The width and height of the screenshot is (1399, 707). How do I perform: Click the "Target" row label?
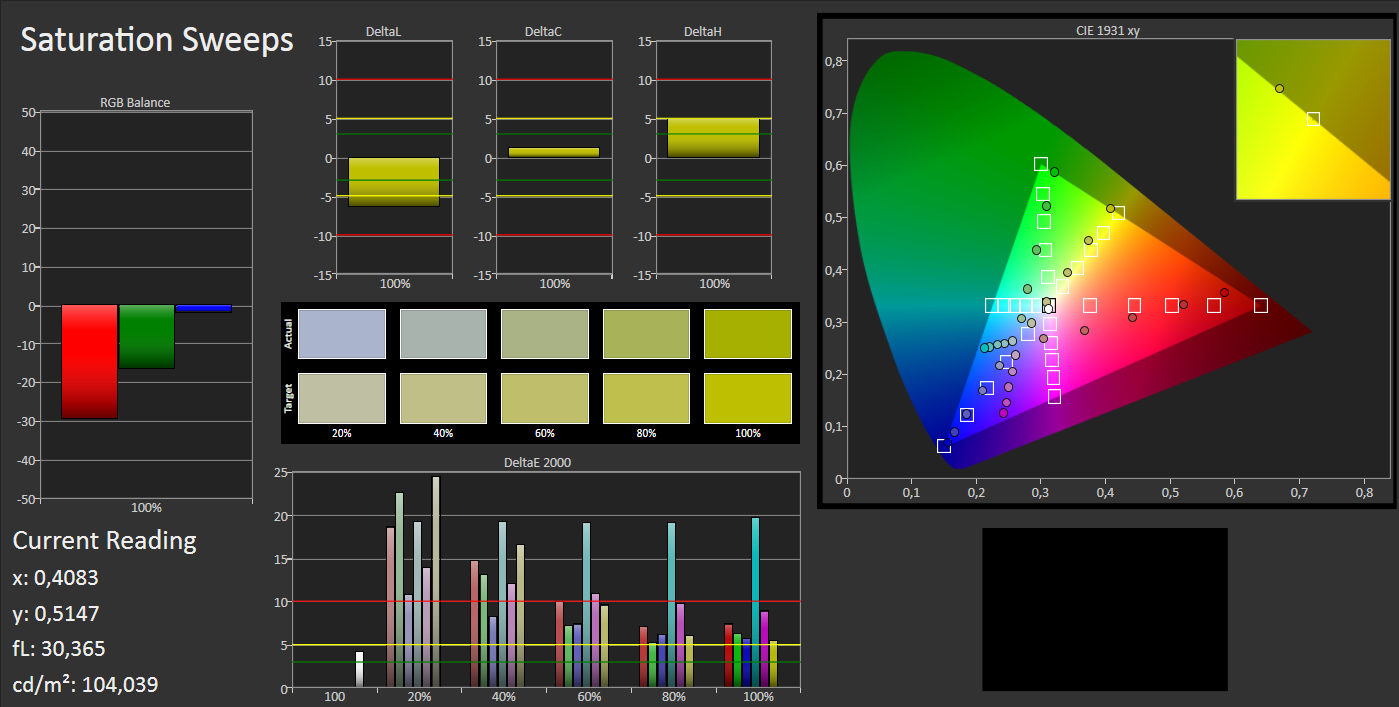pyautogui.click(x=290, y=398)
